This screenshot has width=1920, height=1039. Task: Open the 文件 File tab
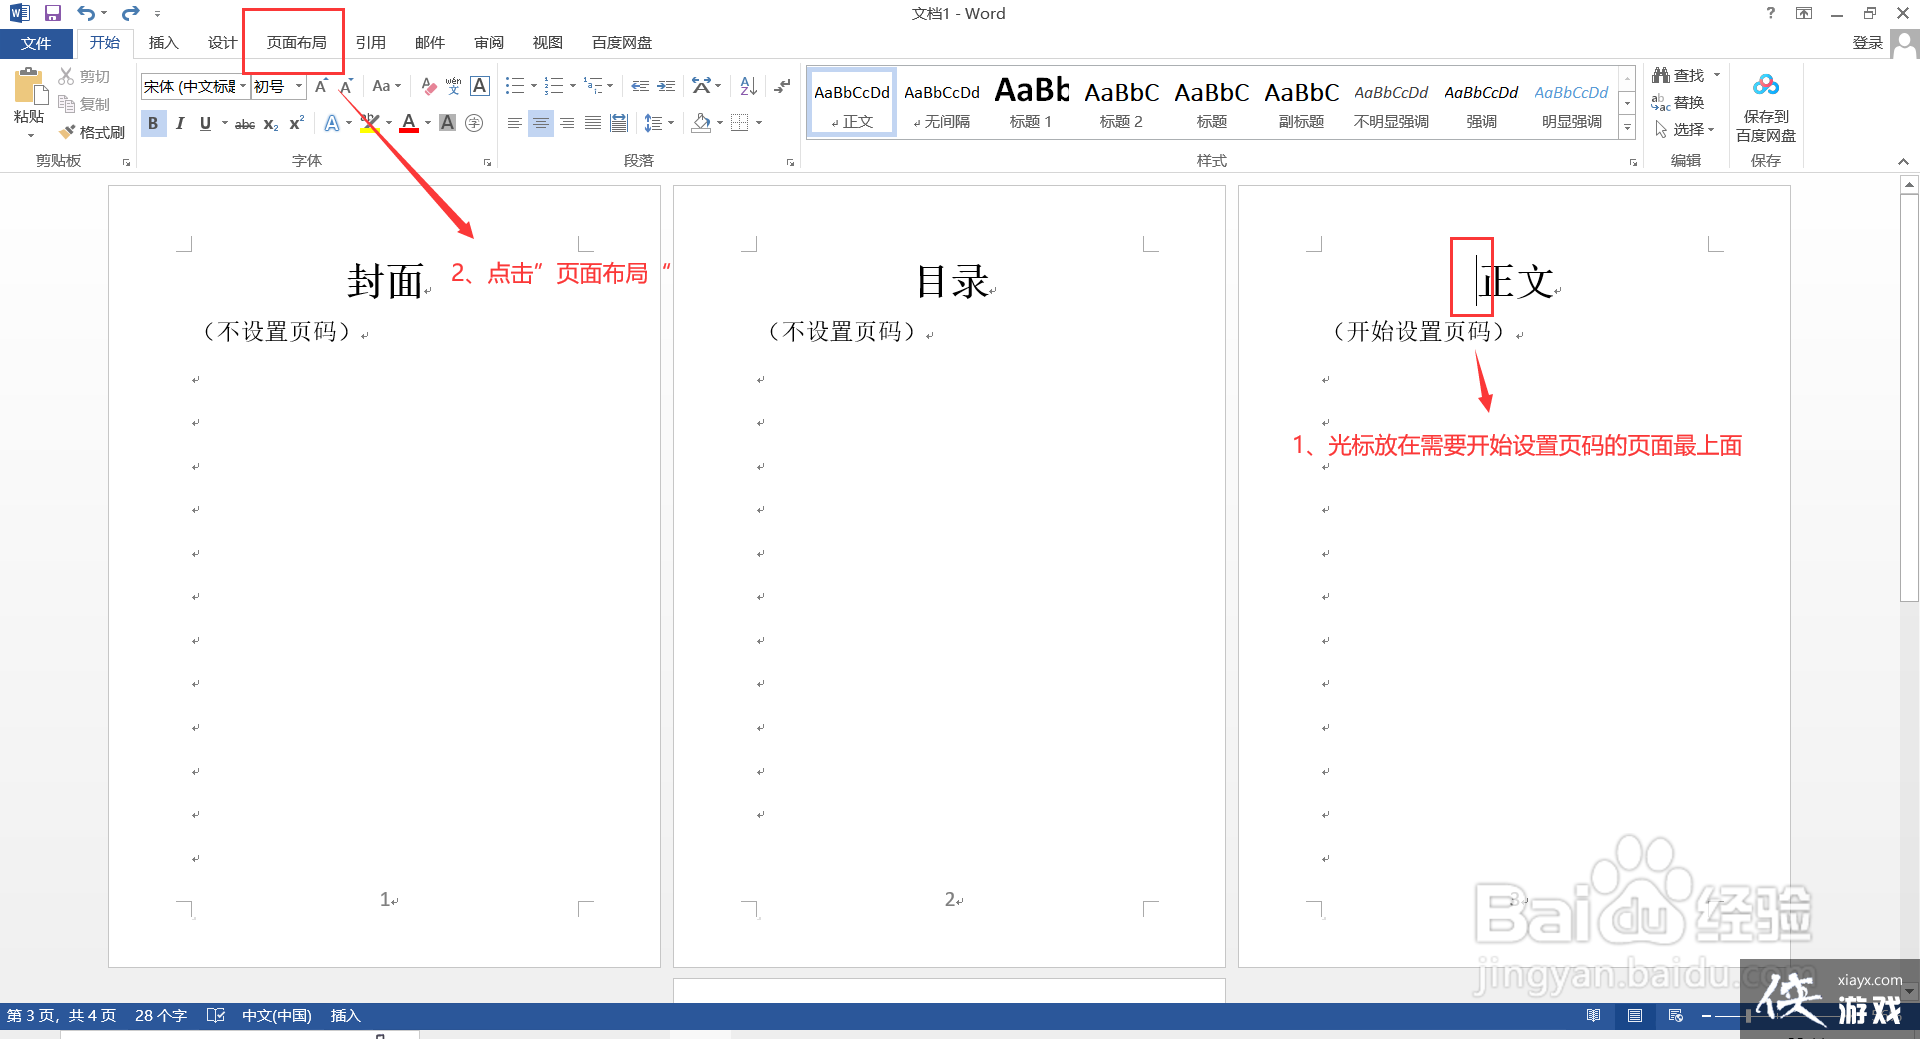[36, 43]
